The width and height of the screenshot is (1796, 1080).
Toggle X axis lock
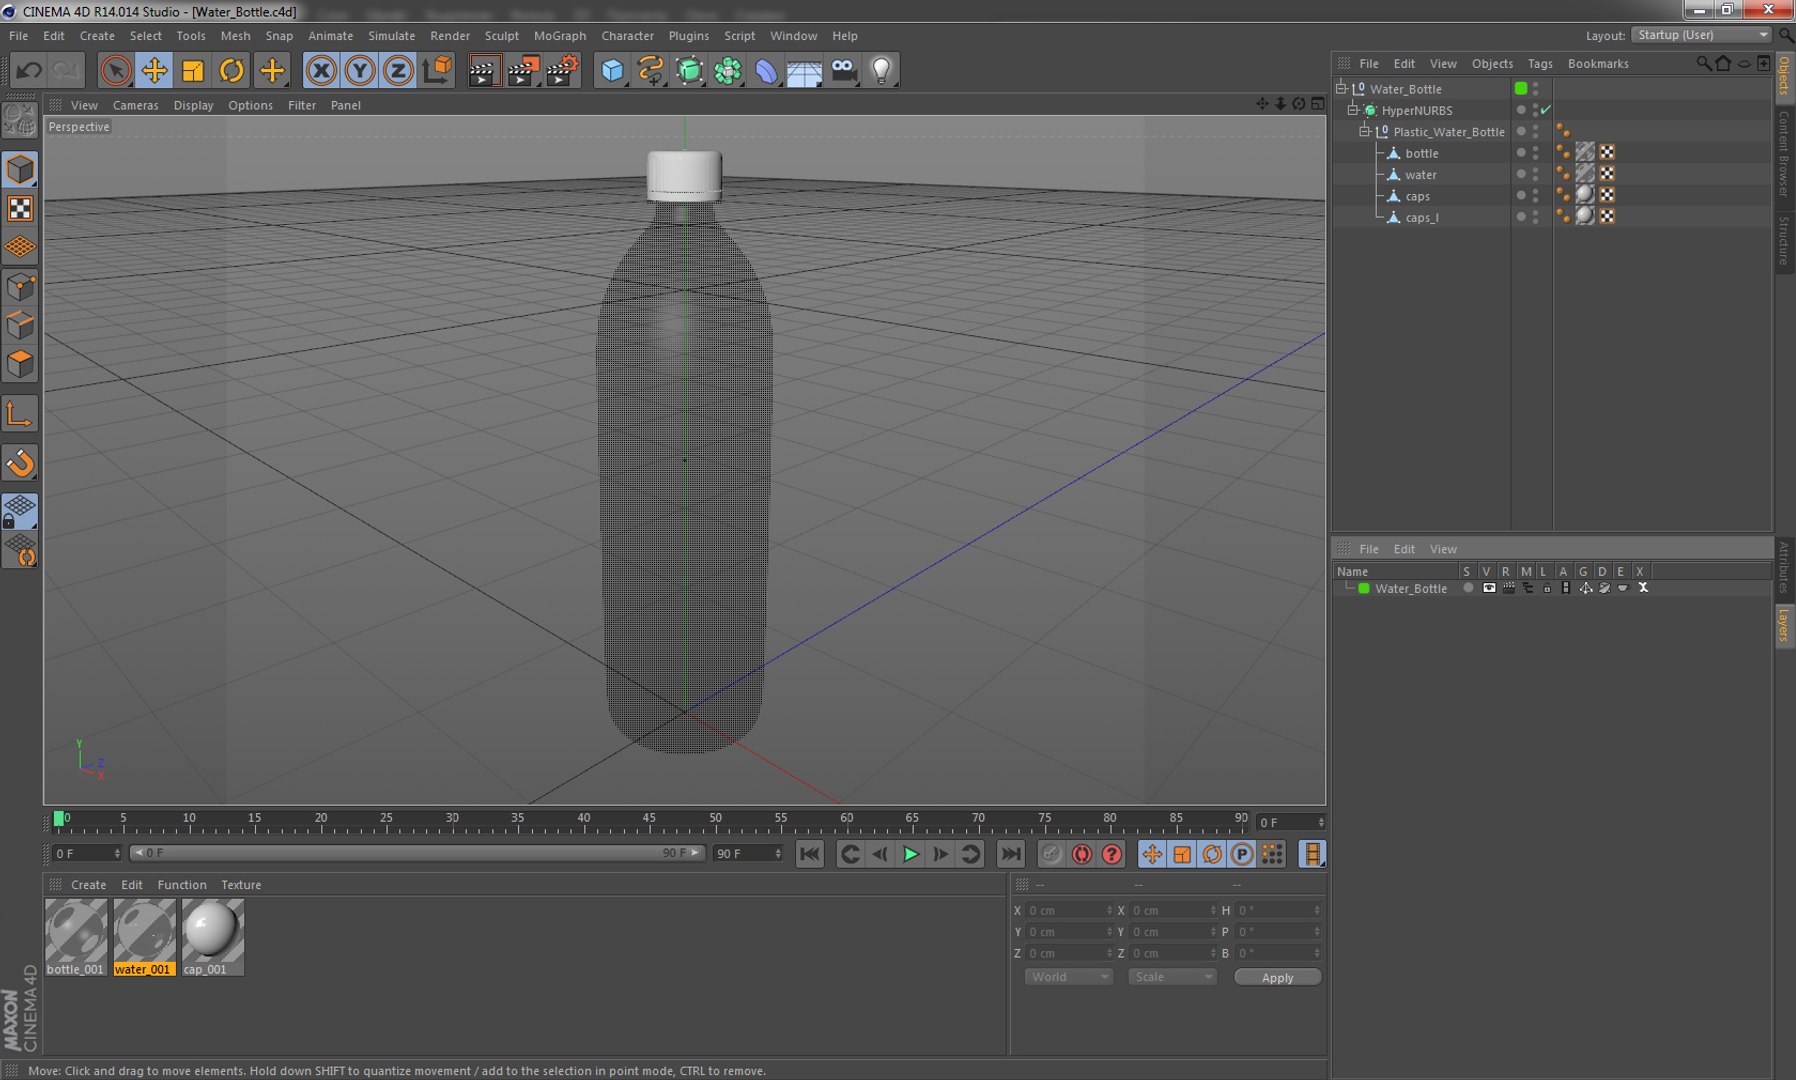[321, 70]
